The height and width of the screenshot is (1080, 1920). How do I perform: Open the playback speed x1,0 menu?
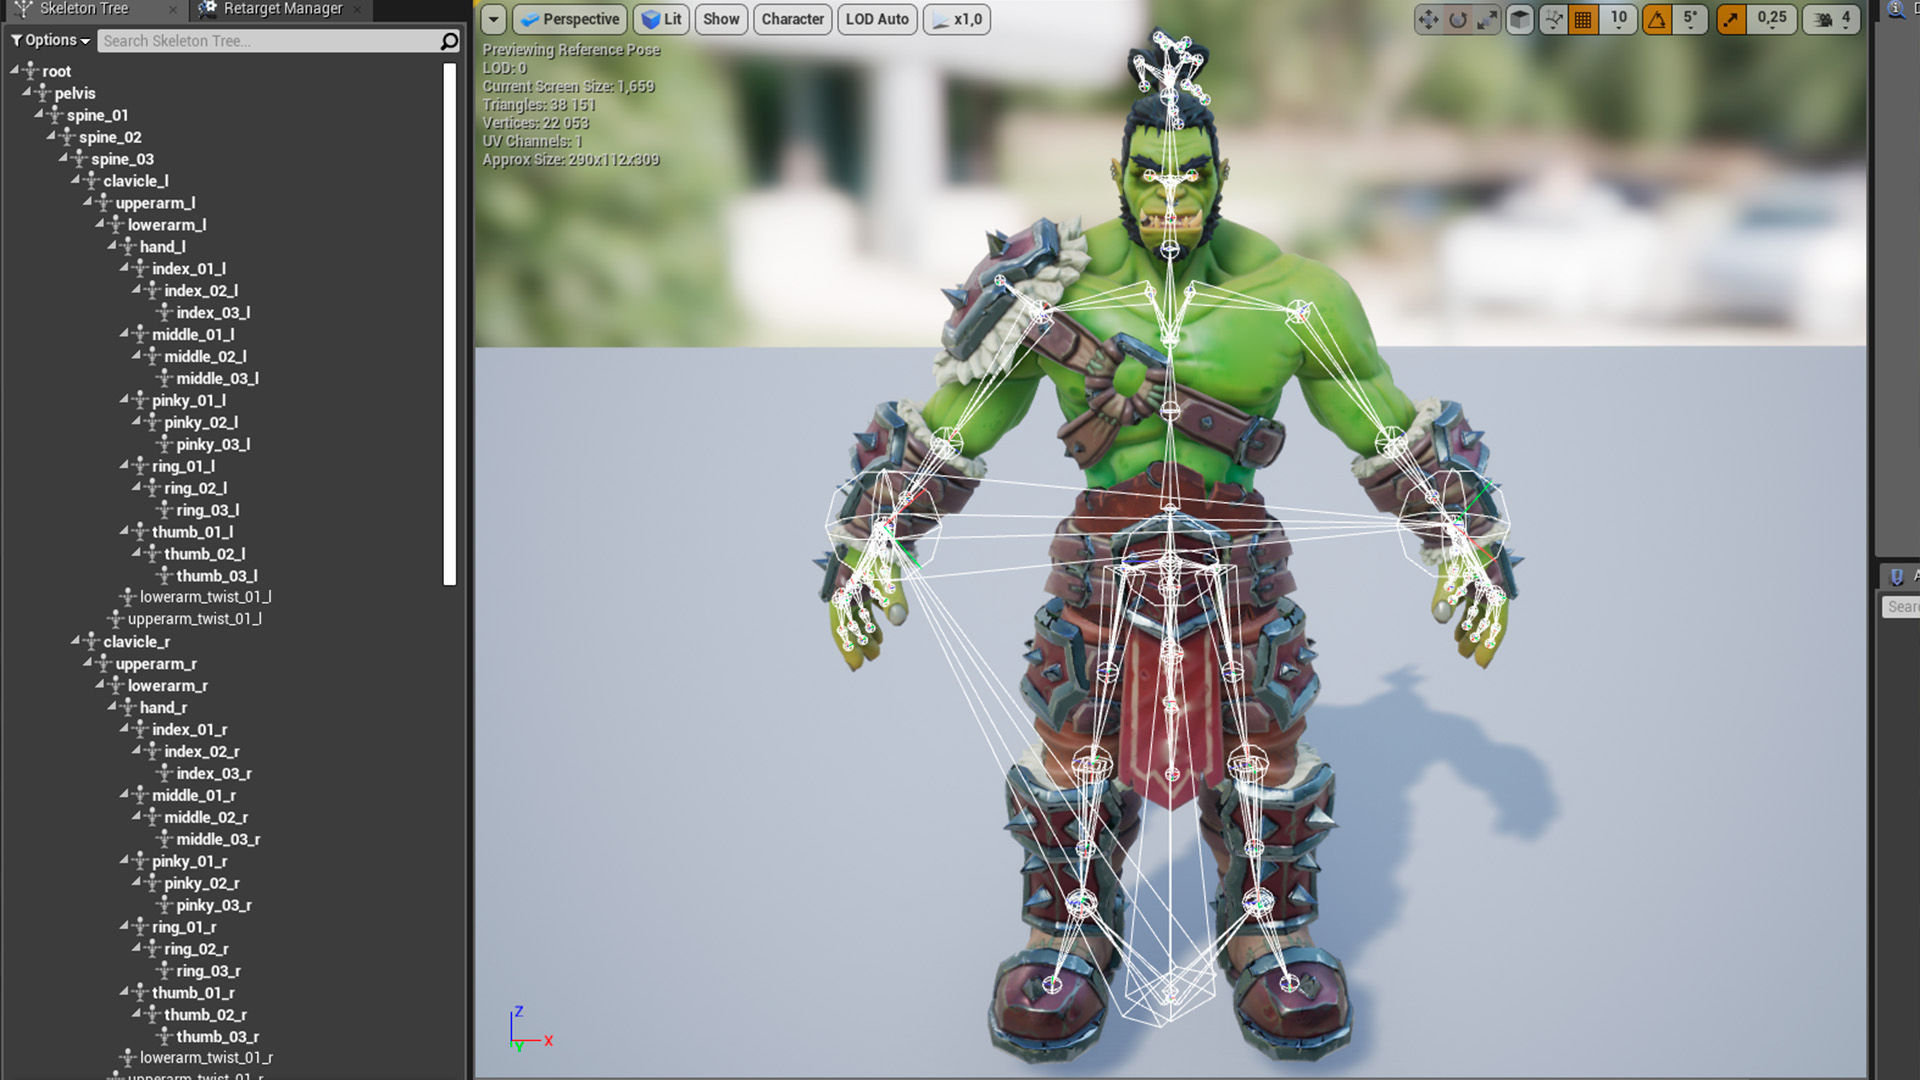956,19
